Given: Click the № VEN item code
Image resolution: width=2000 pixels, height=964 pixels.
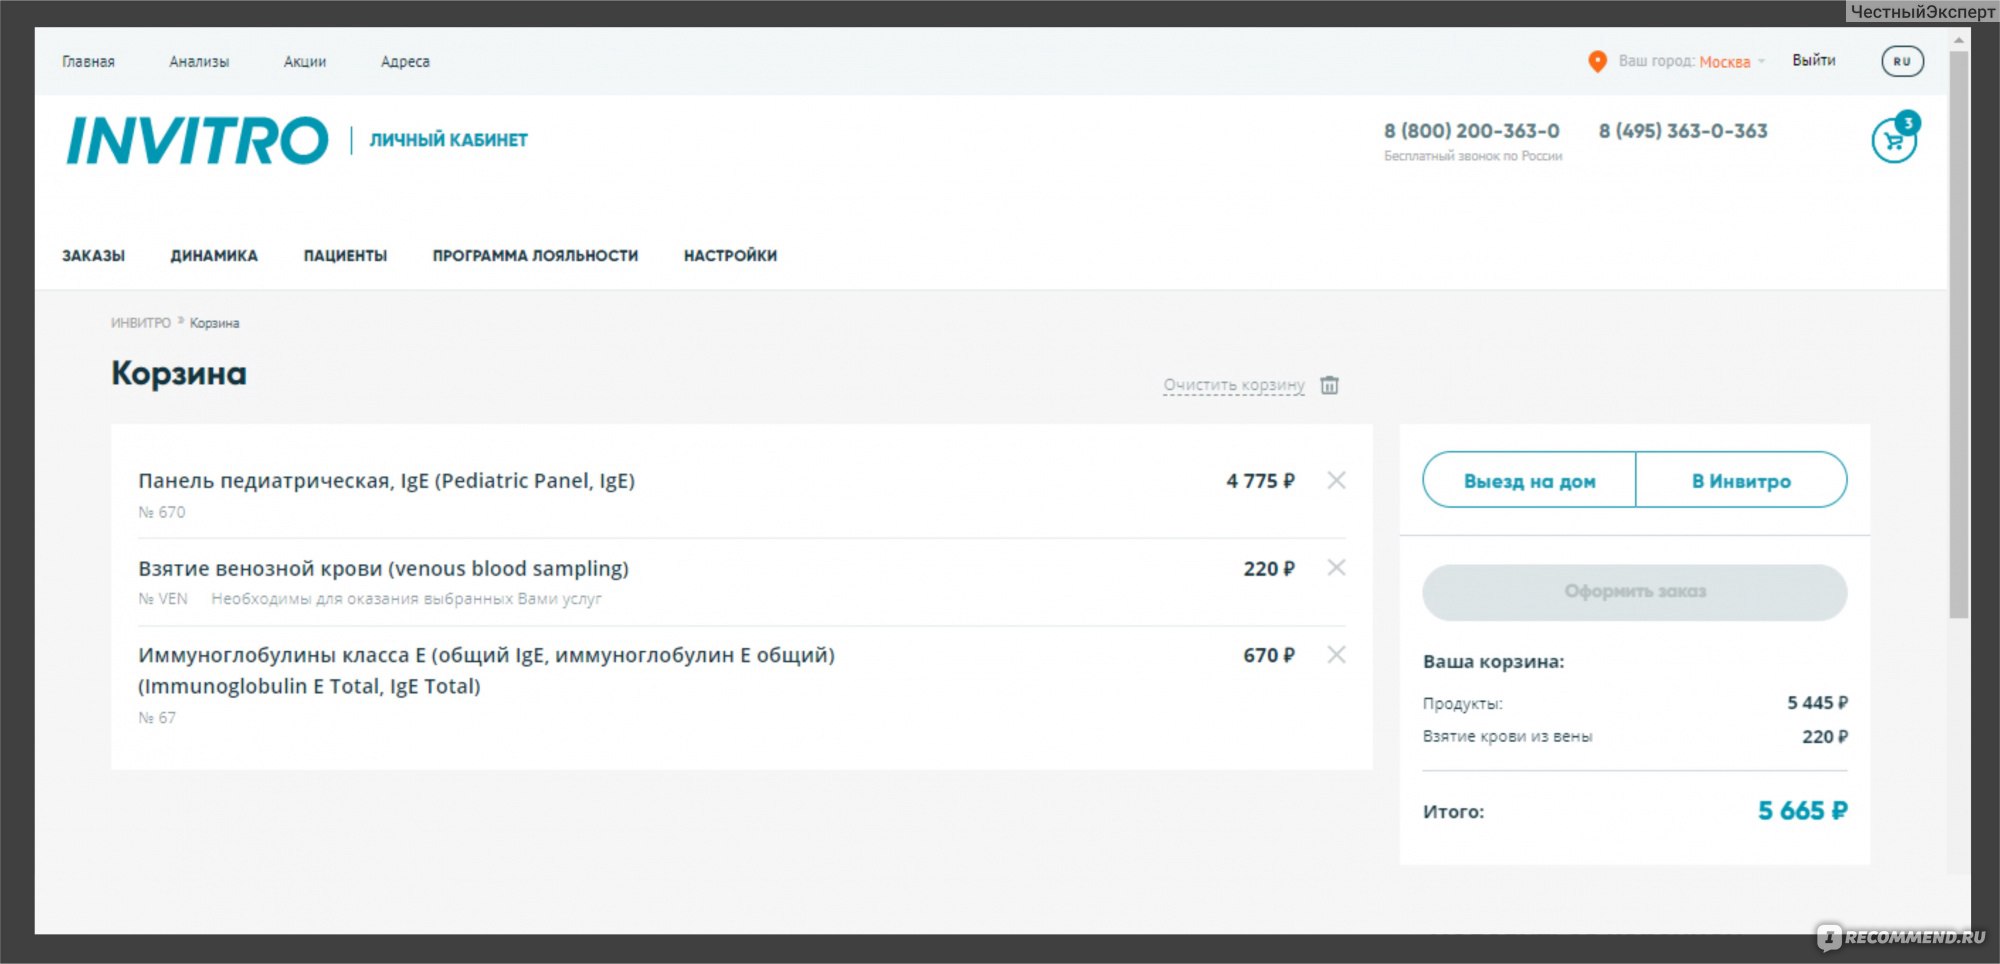Looking at the screenshot, I should [x=163, y=599].
